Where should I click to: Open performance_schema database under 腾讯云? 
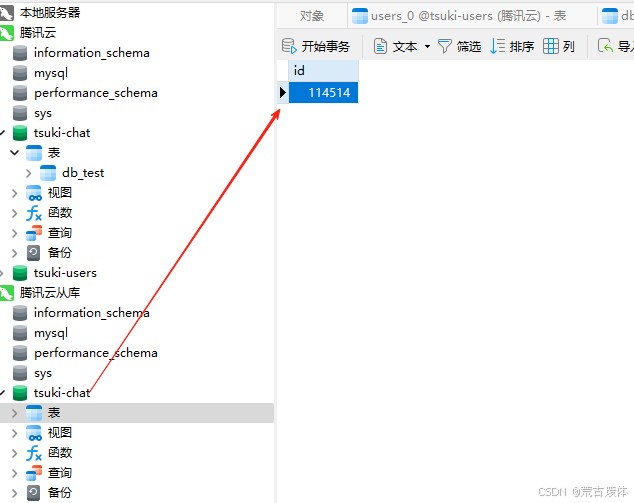[96, 93]
